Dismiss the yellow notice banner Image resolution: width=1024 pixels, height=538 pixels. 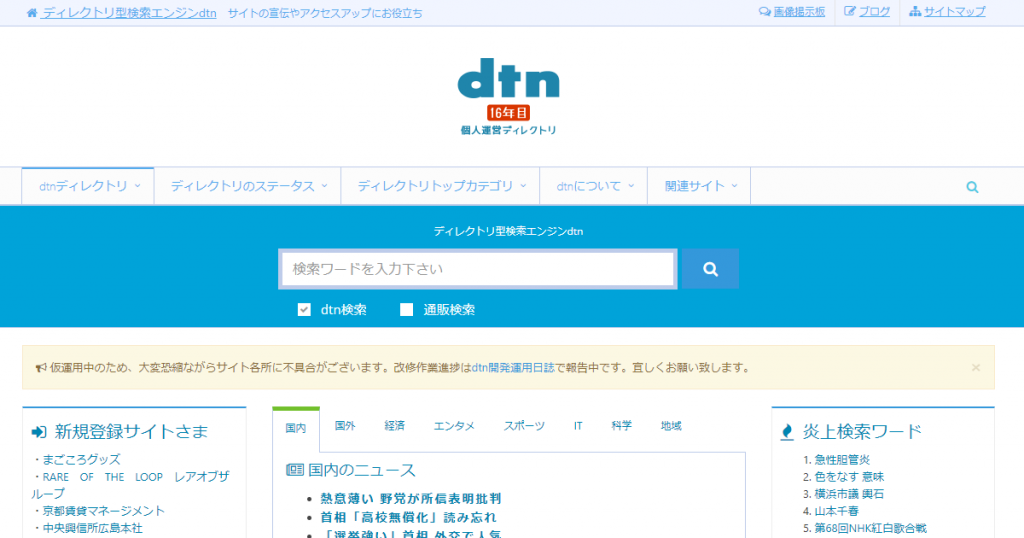pyautogui.click(x=975, y=367)
